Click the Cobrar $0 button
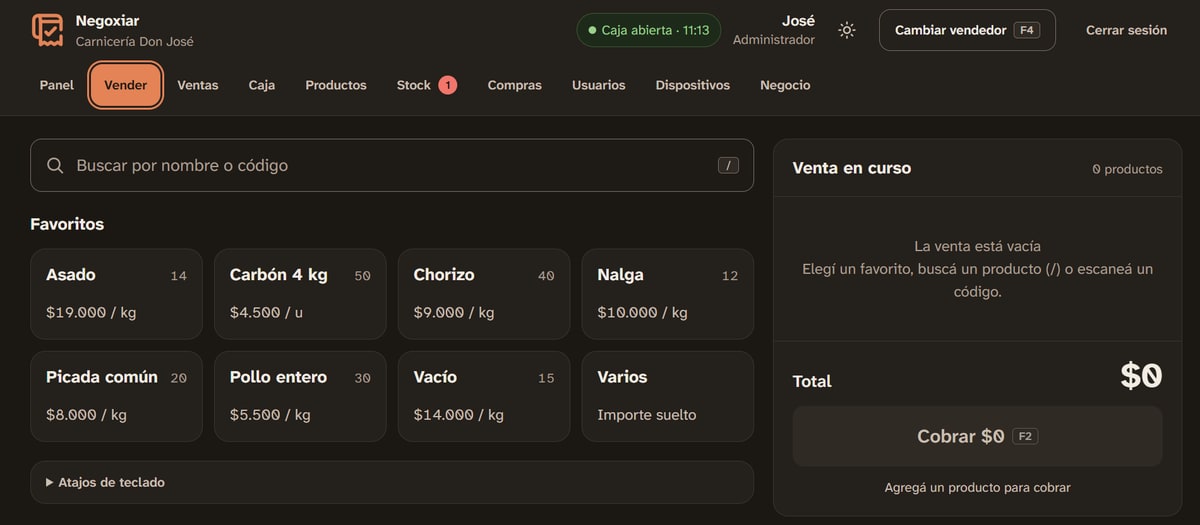This screenshot has width=1200, height=525. pos(977,436)
